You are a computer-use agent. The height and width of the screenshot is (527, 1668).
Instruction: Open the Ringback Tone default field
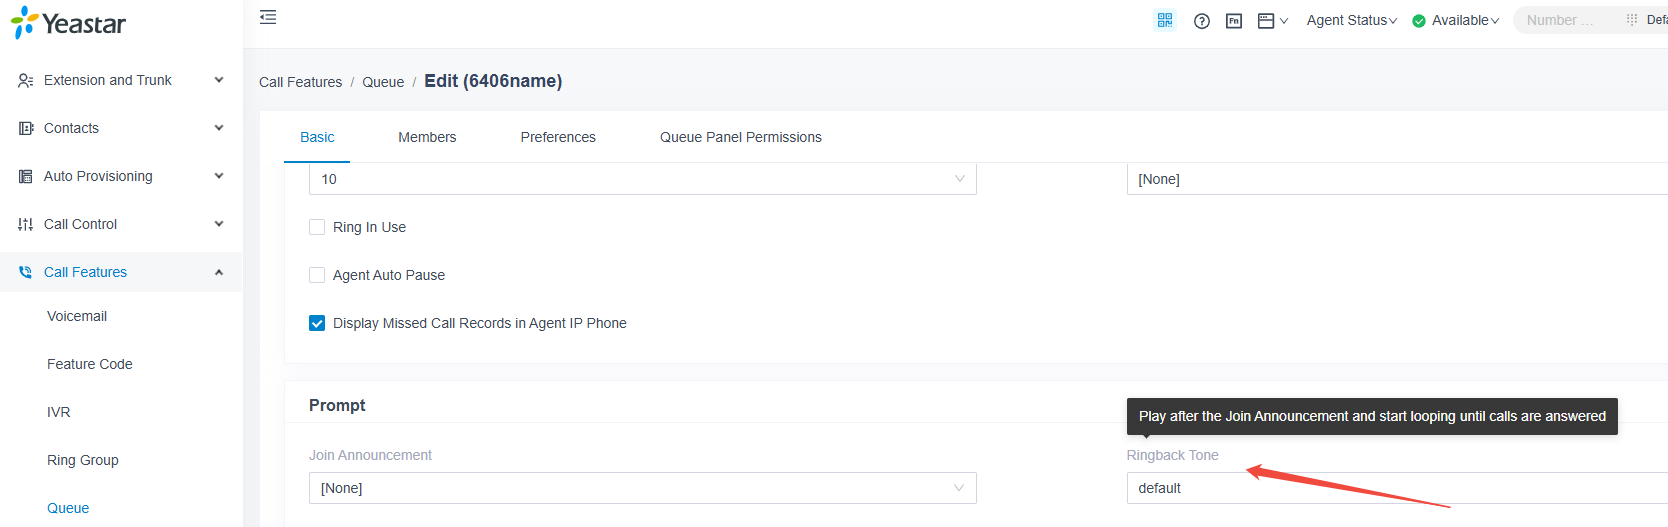pos(1397,488)
